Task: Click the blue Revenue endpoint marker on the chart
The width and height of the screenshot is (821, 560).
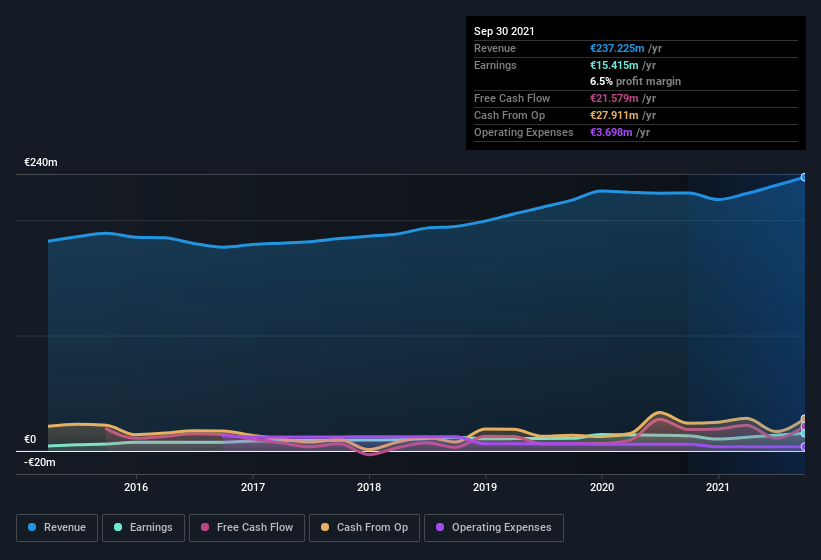Action: click(804, 177)
